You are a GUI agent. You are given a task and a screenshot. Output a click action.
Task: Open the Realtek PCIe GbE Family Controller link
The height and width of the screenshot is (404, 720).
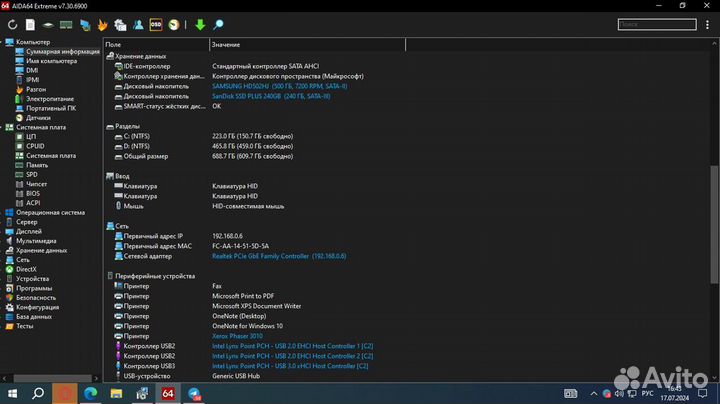278,256
